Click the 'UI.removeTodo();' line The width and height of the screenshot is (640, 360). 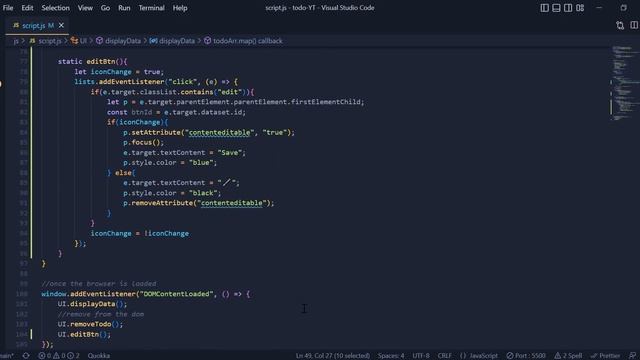point(90,324)
